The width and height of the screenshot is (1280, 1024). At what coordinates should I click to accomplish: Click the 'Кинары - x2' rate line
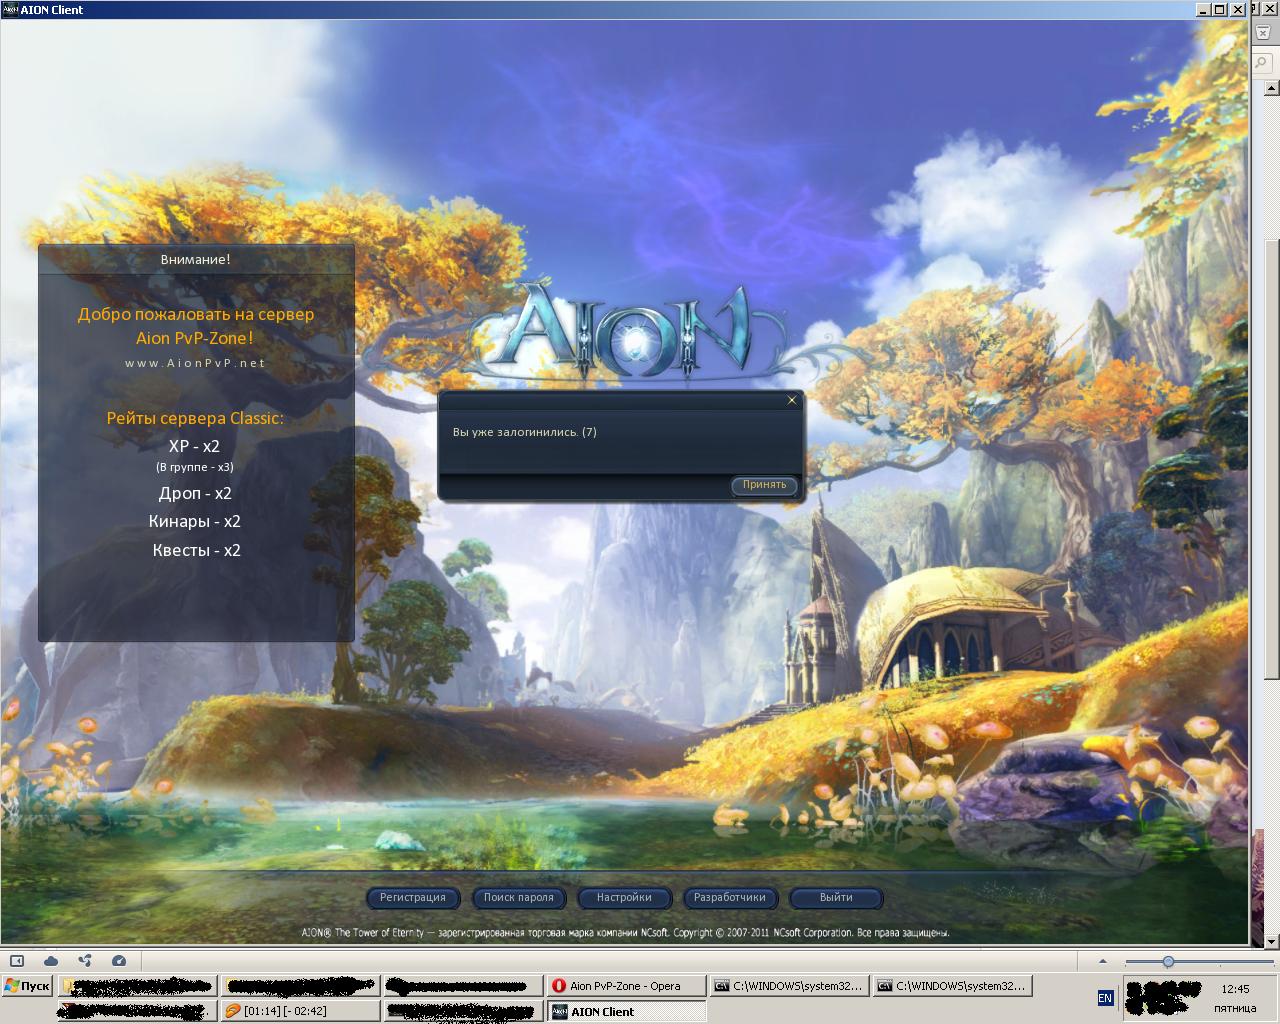[x=195, y=521]
